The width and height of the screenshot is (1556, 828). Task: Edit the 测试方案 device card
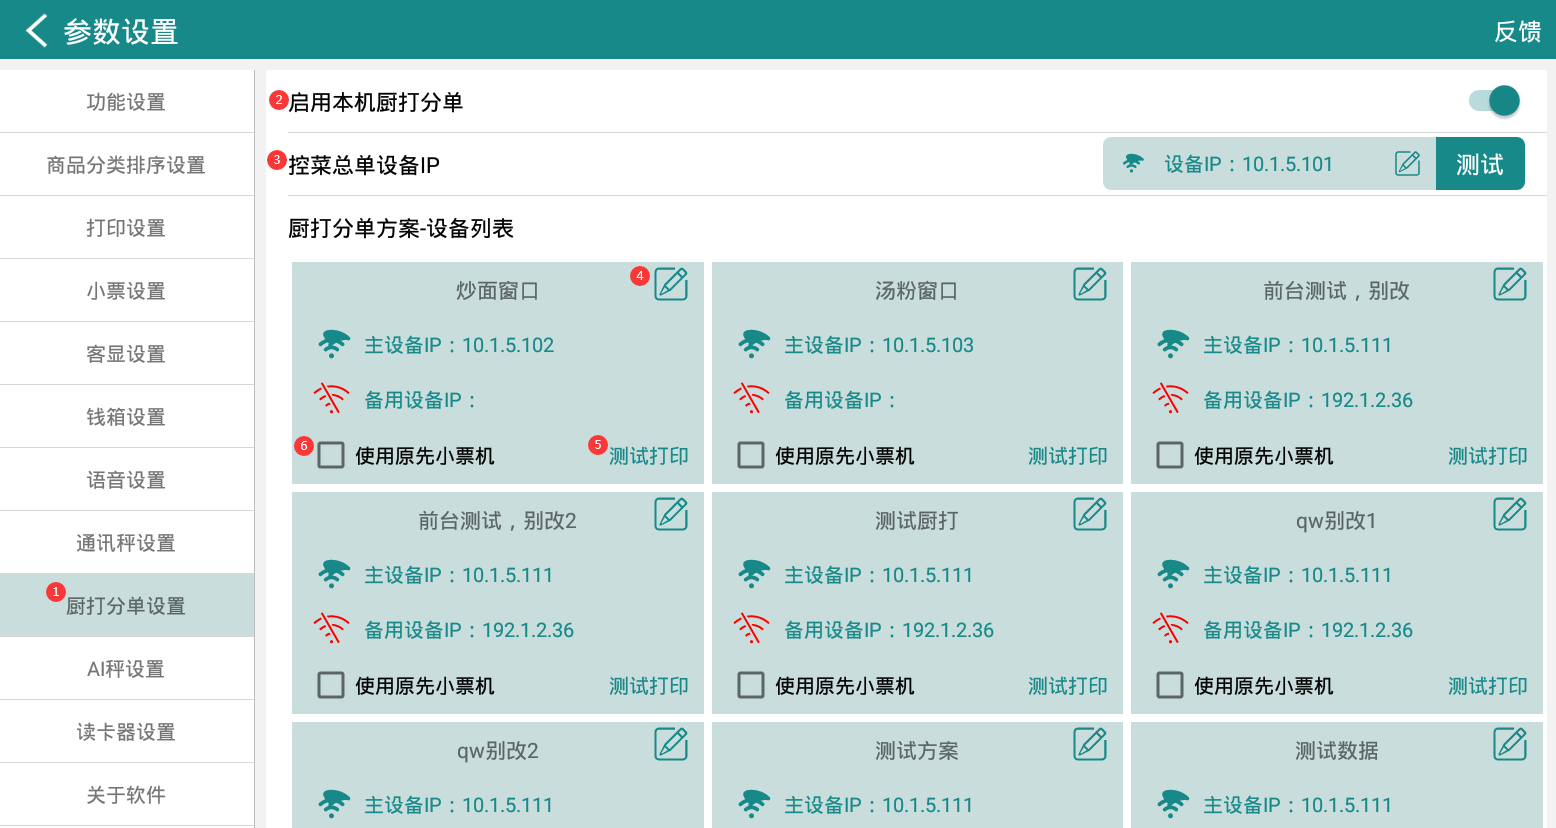tap(1090, 745)
